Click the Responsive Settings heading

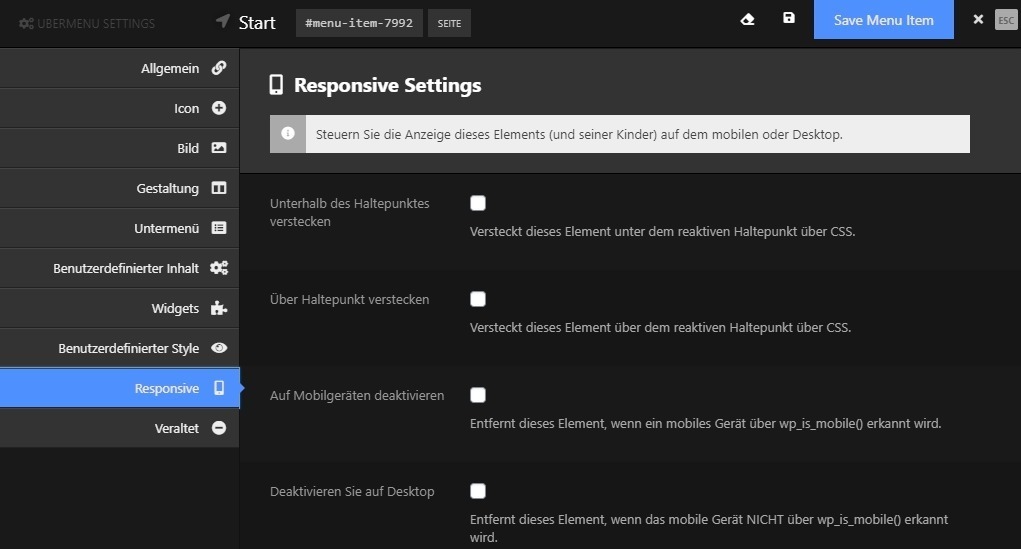[x=387, y=85]
